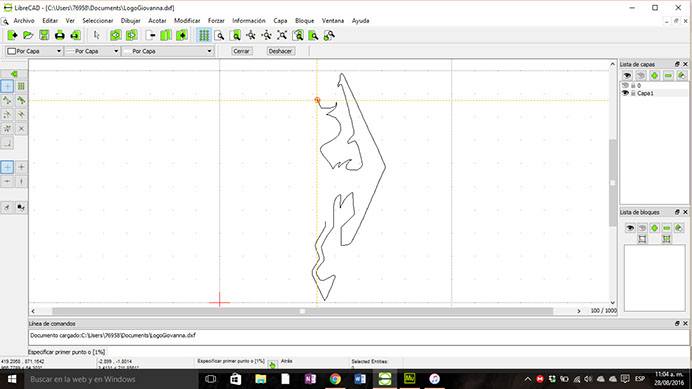This screenshot has width=692, height=389.
Task: Open the Dibujar menu
Action: tap(131, 21)
